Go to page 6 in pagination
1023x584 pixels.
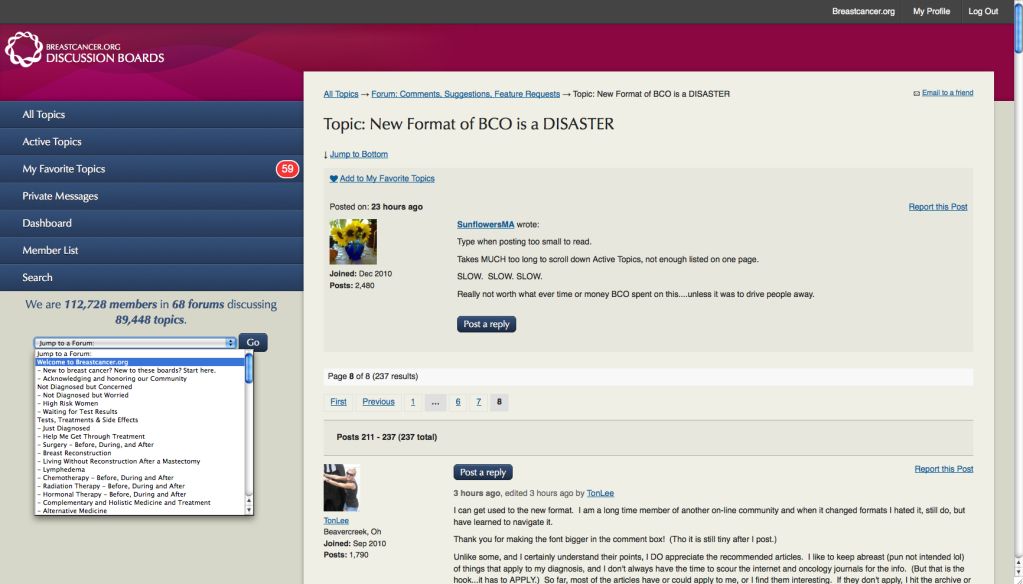pos(458,402)
